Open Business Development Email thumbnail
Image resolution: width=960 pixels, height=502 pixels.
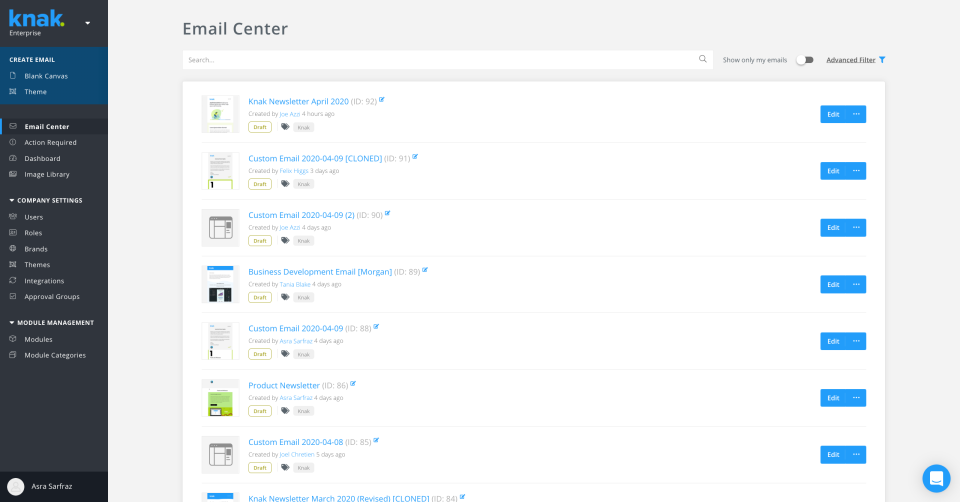click(220, 284)
